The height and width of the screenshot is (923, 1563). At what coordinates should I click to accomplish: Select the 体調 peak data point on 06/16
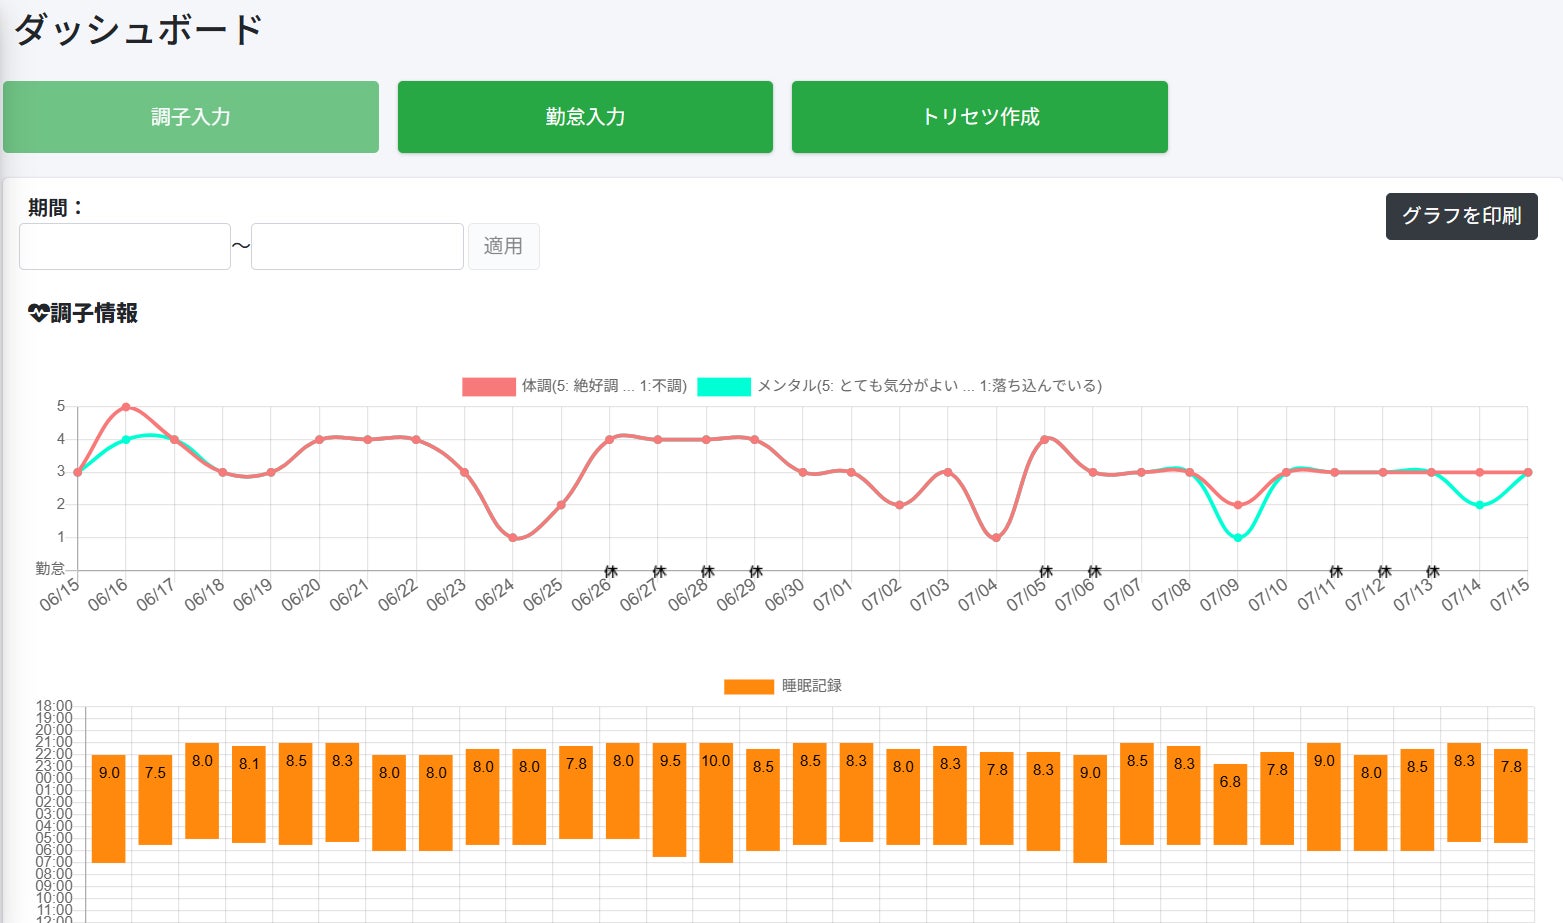pyautogui.click(x=126, y=407)
